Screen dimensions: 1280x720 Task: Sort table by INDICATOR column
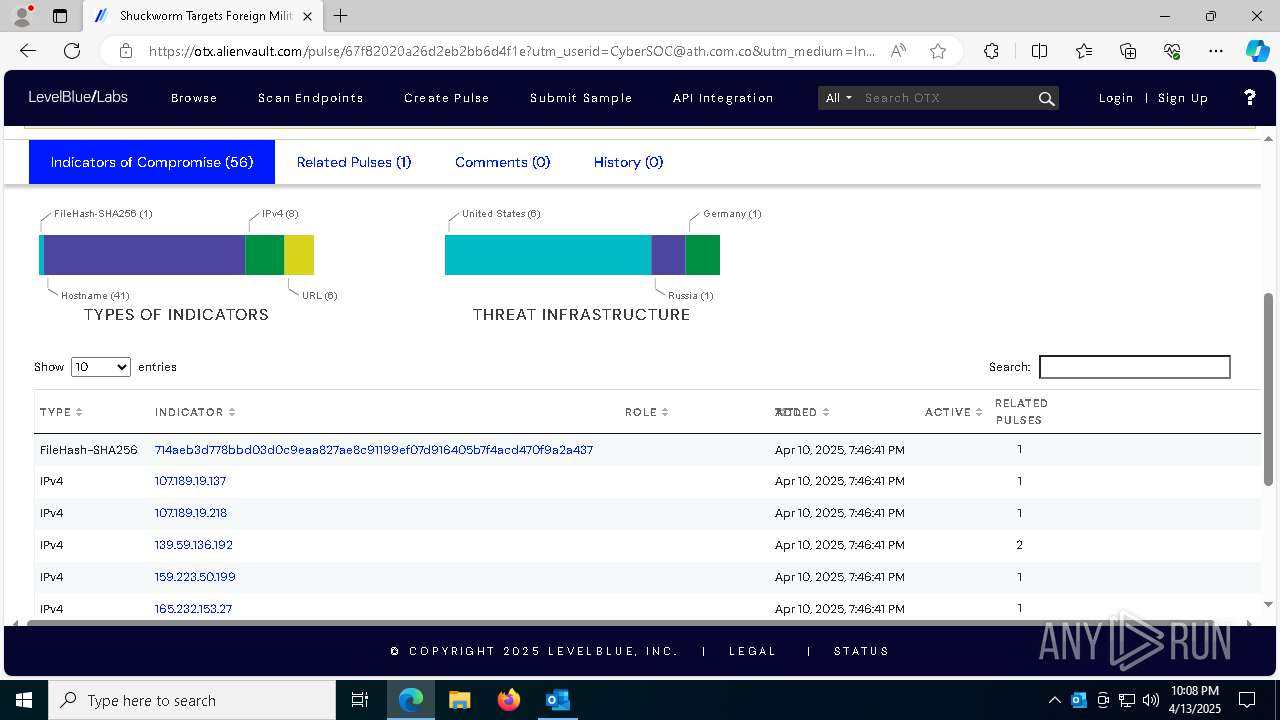pyautogui.click(x=195, y=412)
